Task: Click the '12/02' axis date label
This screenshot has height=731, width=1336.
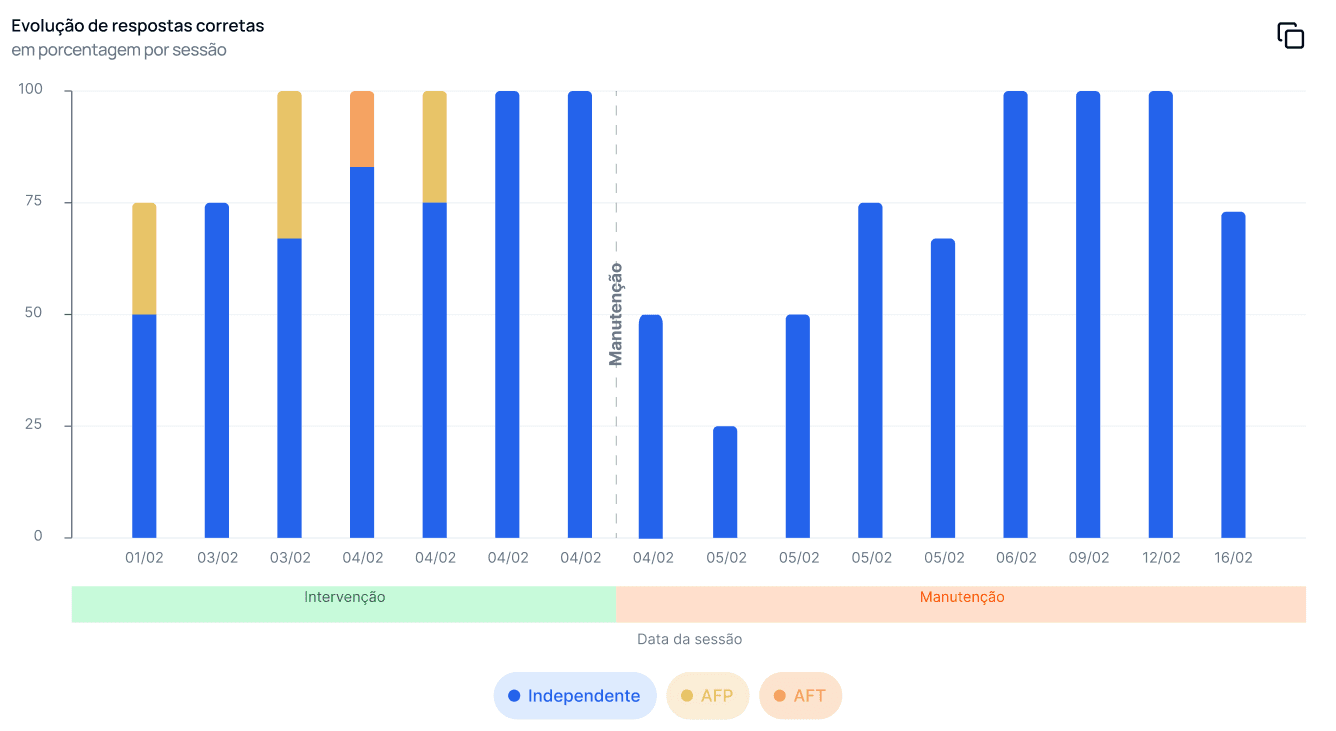Action: coord(1161,558)
